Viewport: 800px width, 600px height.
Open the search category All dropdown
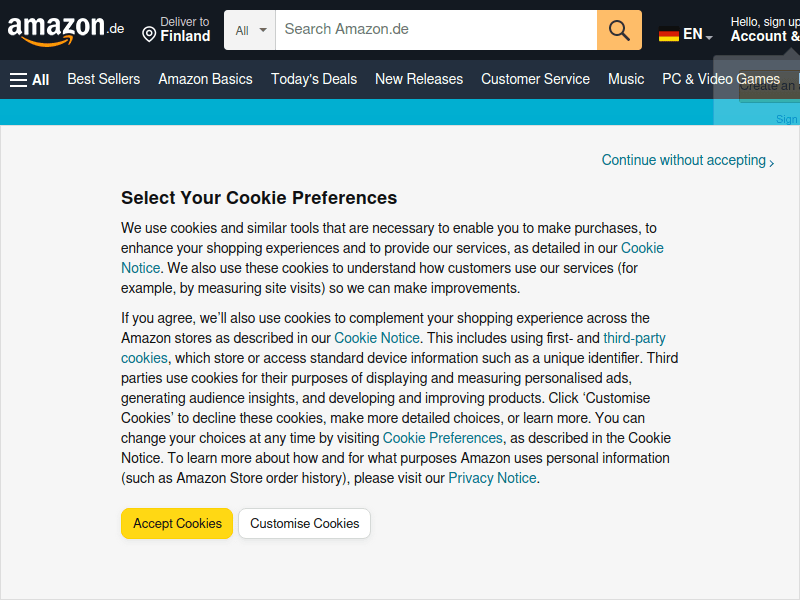[x=250, y=30]
